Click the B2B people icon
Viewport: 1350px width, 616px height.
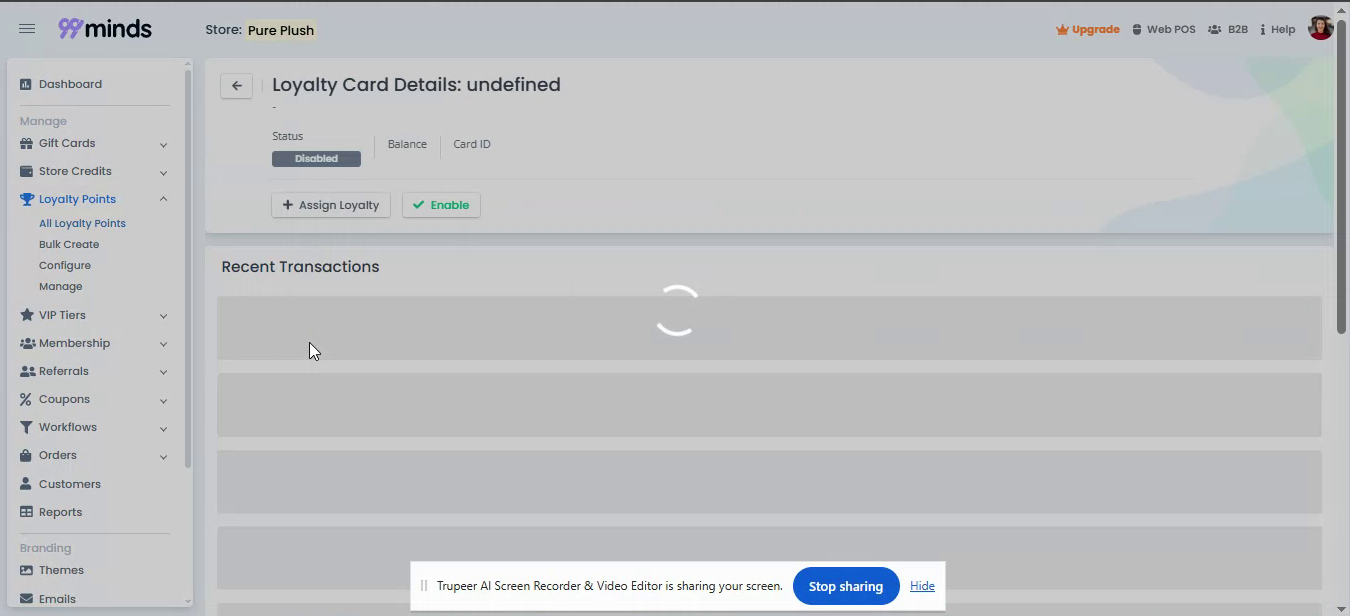1214,29
